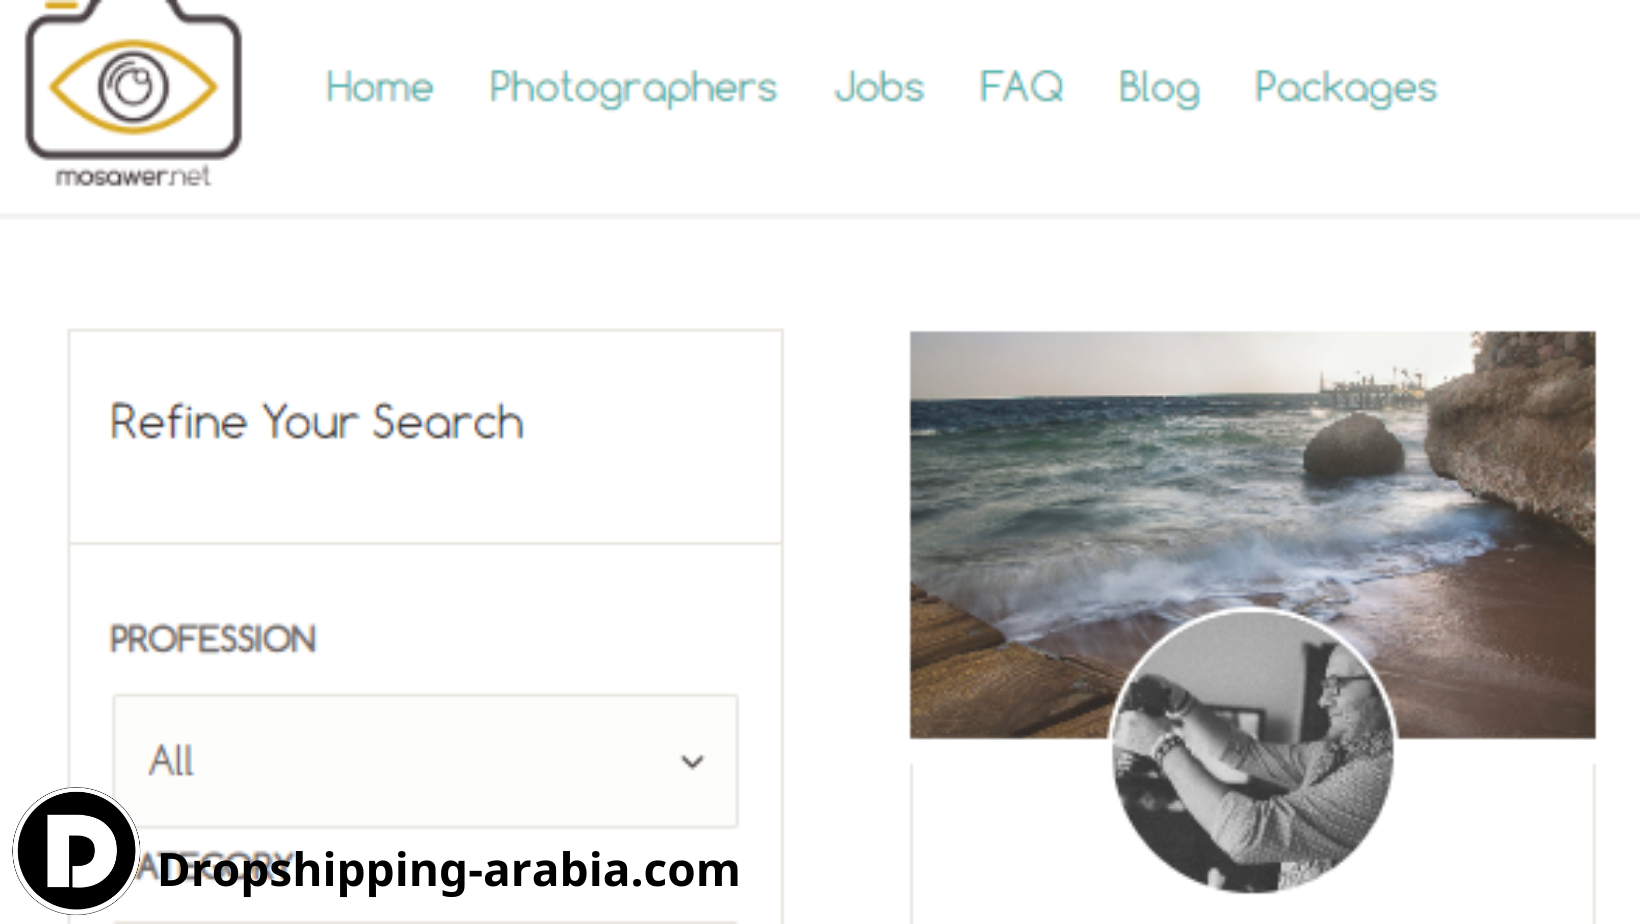
Task: Click the chevron arrow in Profession dropdown
Action: (692, 762)
